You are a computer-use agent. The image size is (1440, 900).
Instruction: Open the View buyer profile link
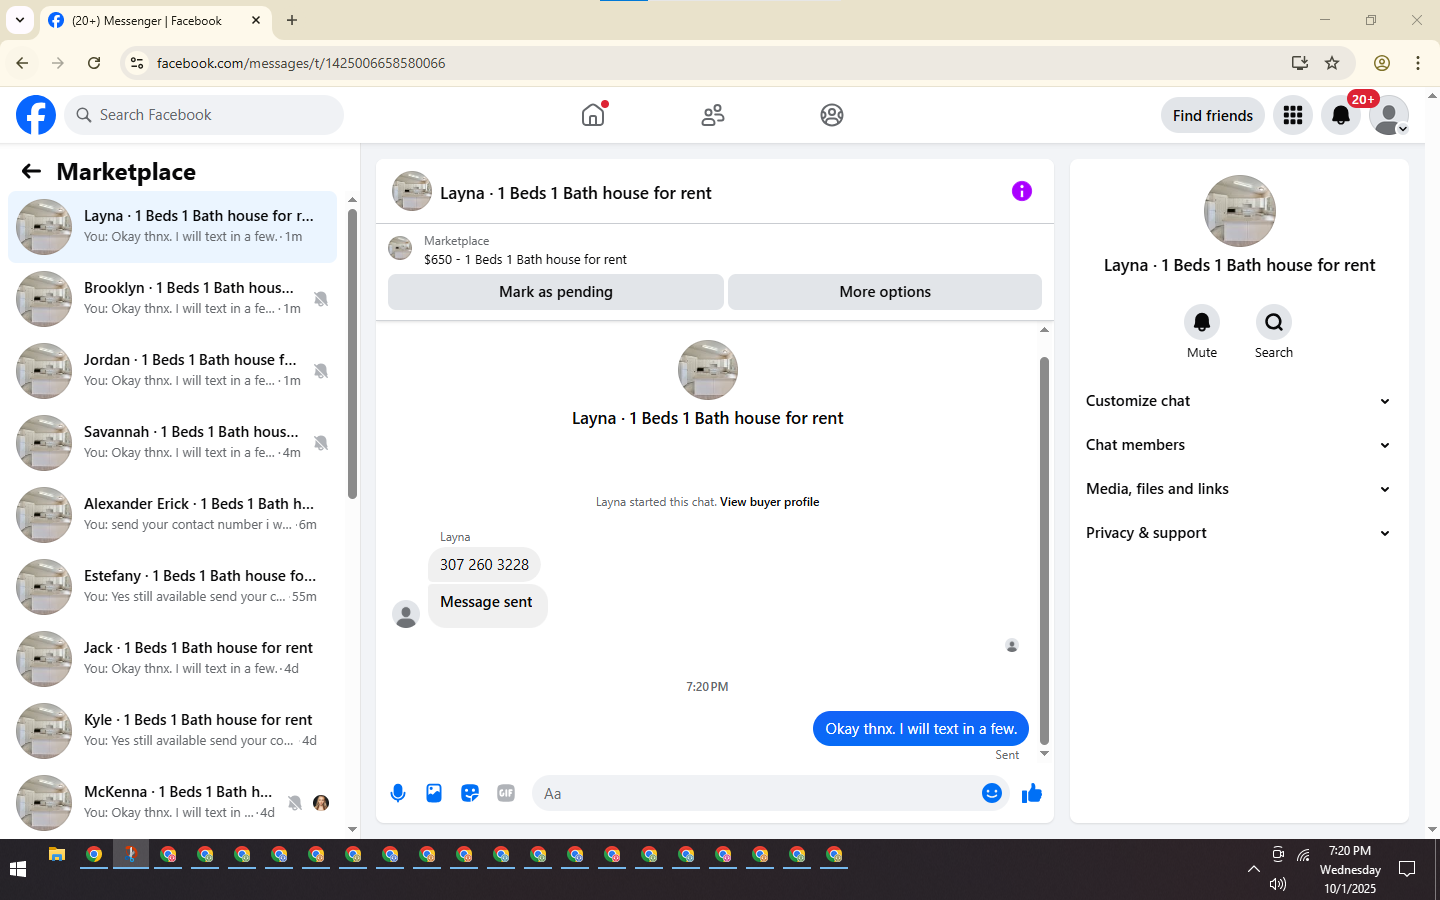[769, 502]
